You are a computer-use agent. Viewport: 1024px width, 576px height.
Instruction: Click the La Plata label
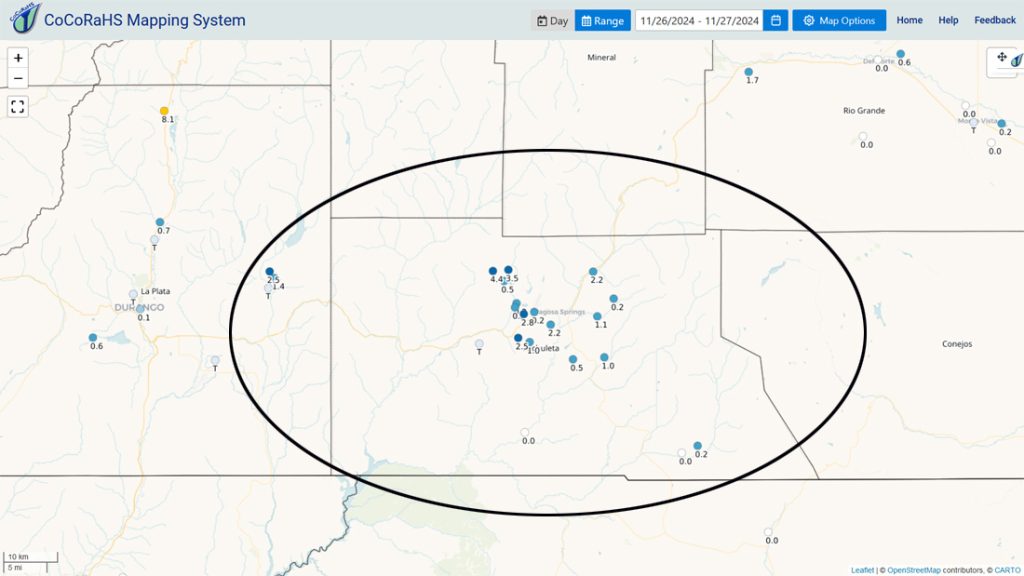tap(155, 291)
